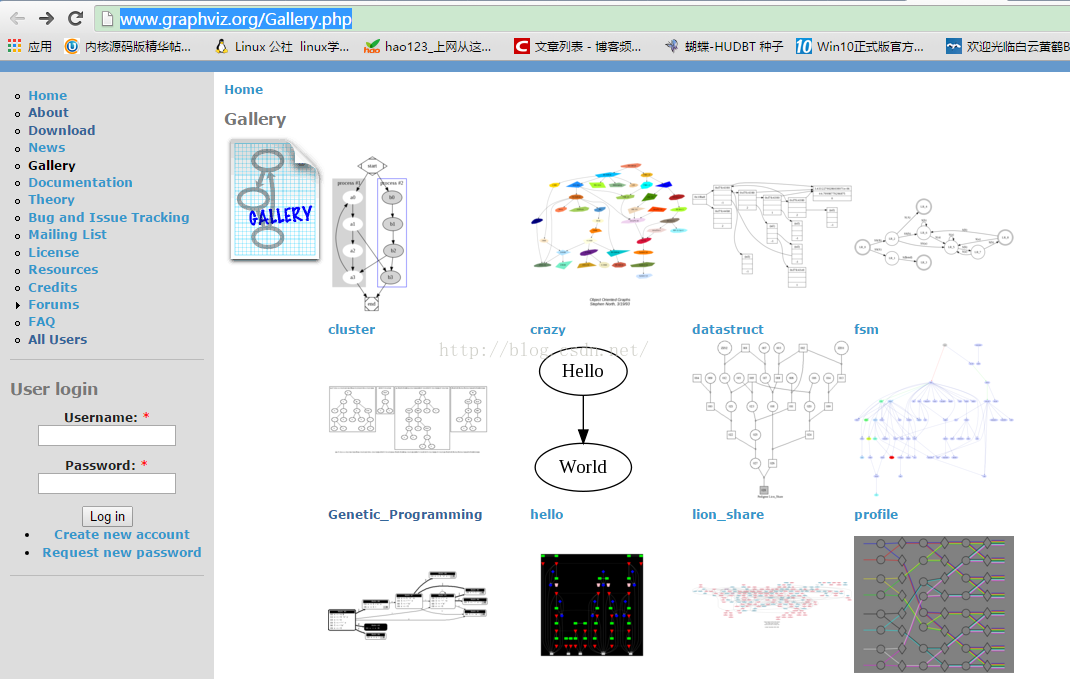Open the 文章列表 博客频 bookmark

(577, 46)
